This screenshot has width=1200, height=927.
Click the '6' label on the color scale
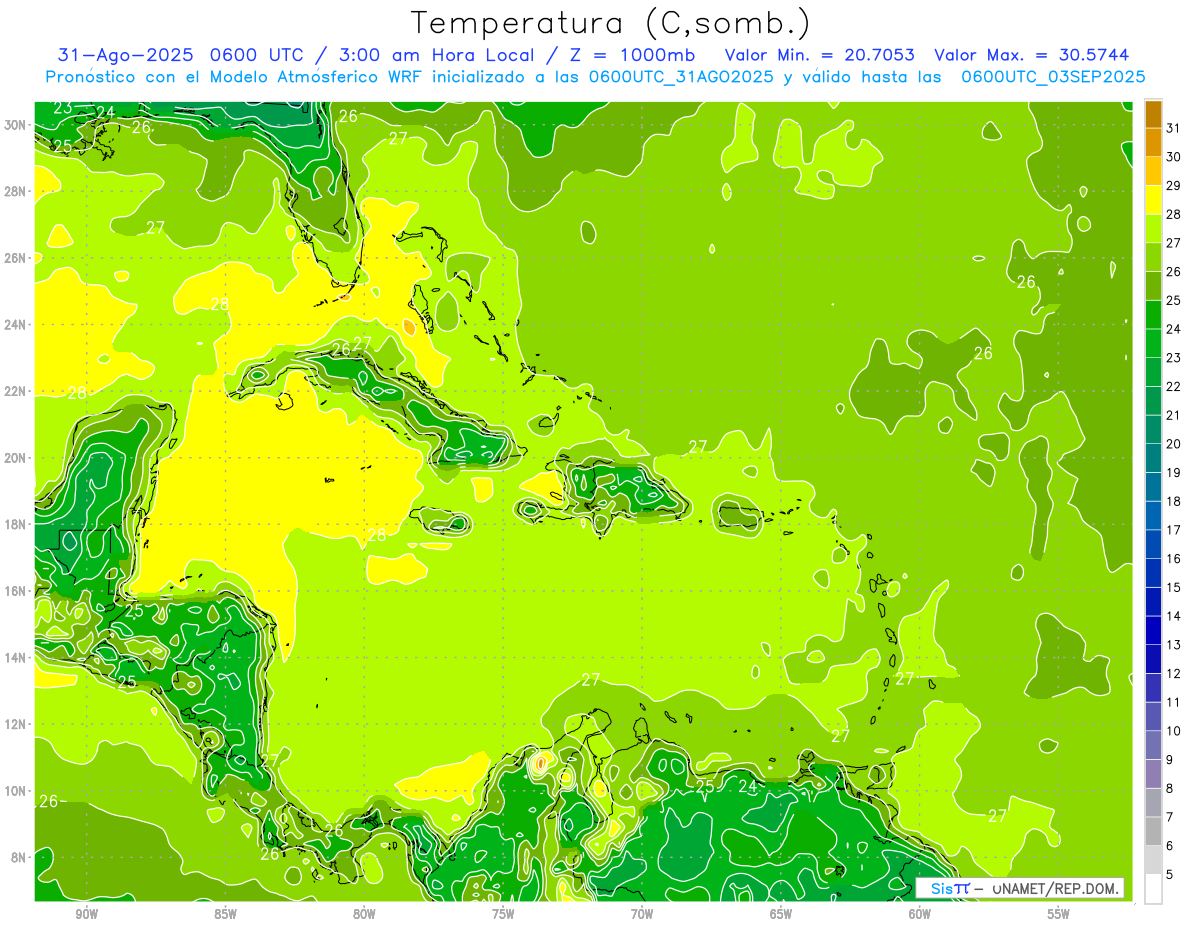[1170, 846]
